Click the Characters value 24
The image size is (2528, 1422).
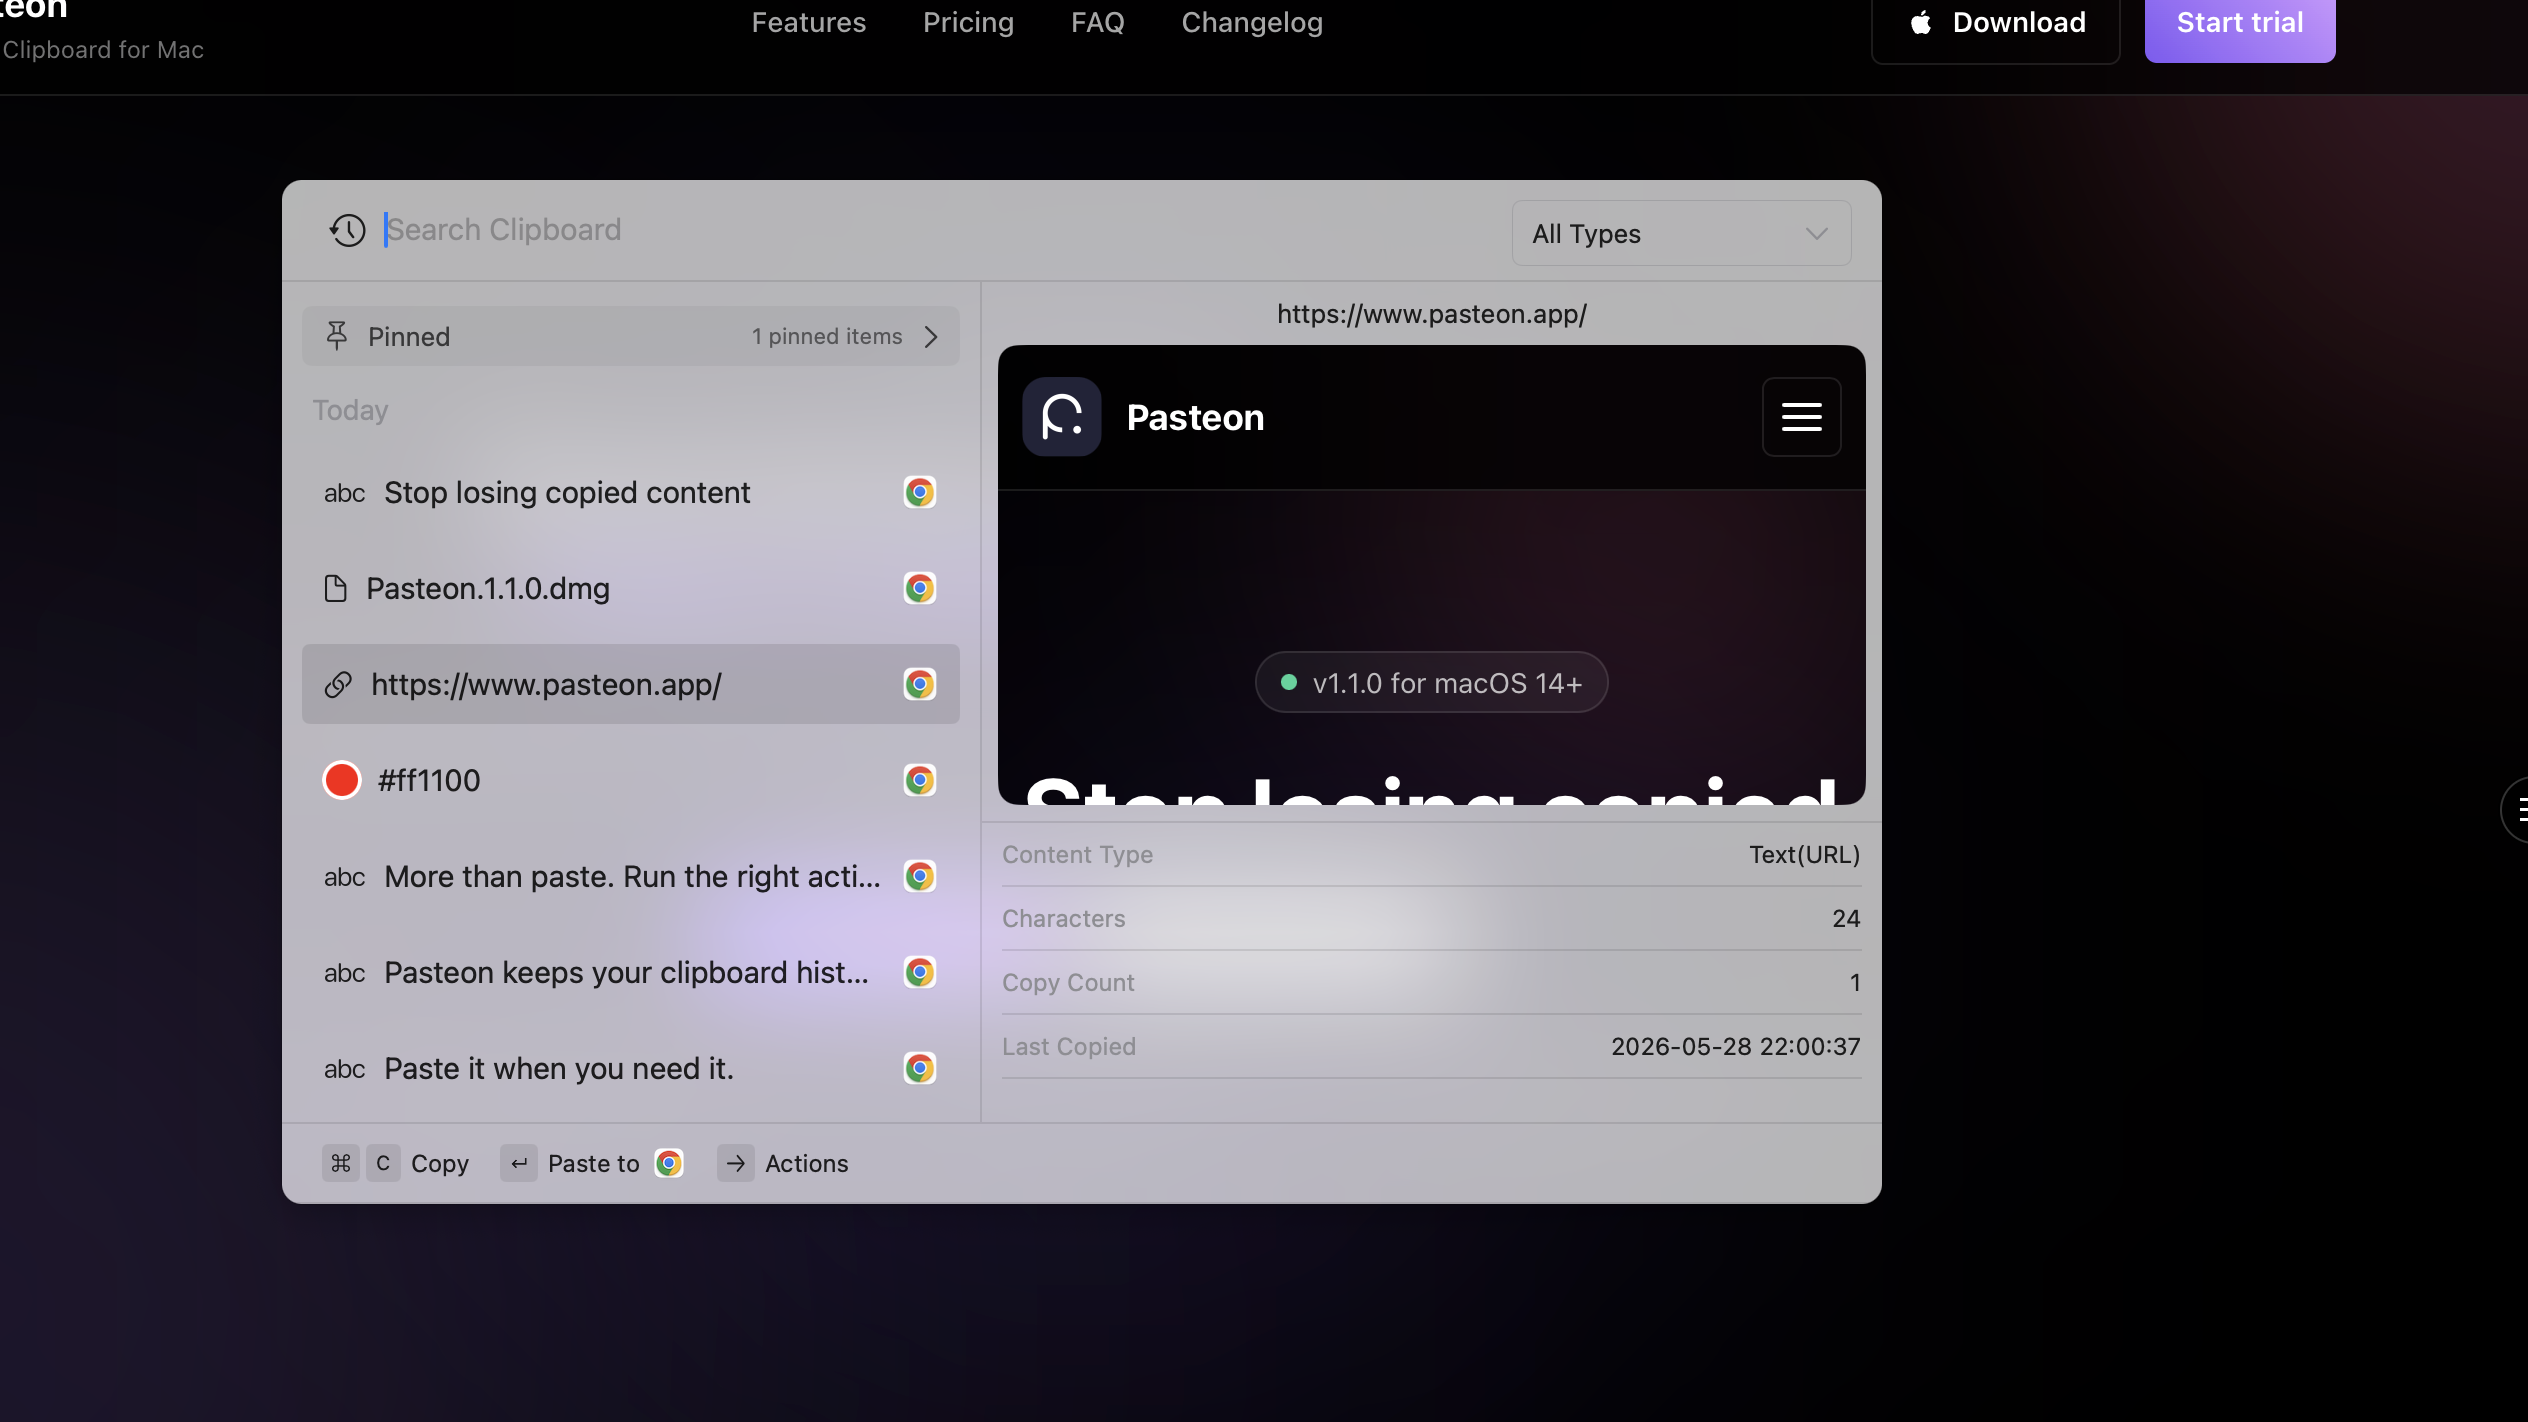[1846, 919]
